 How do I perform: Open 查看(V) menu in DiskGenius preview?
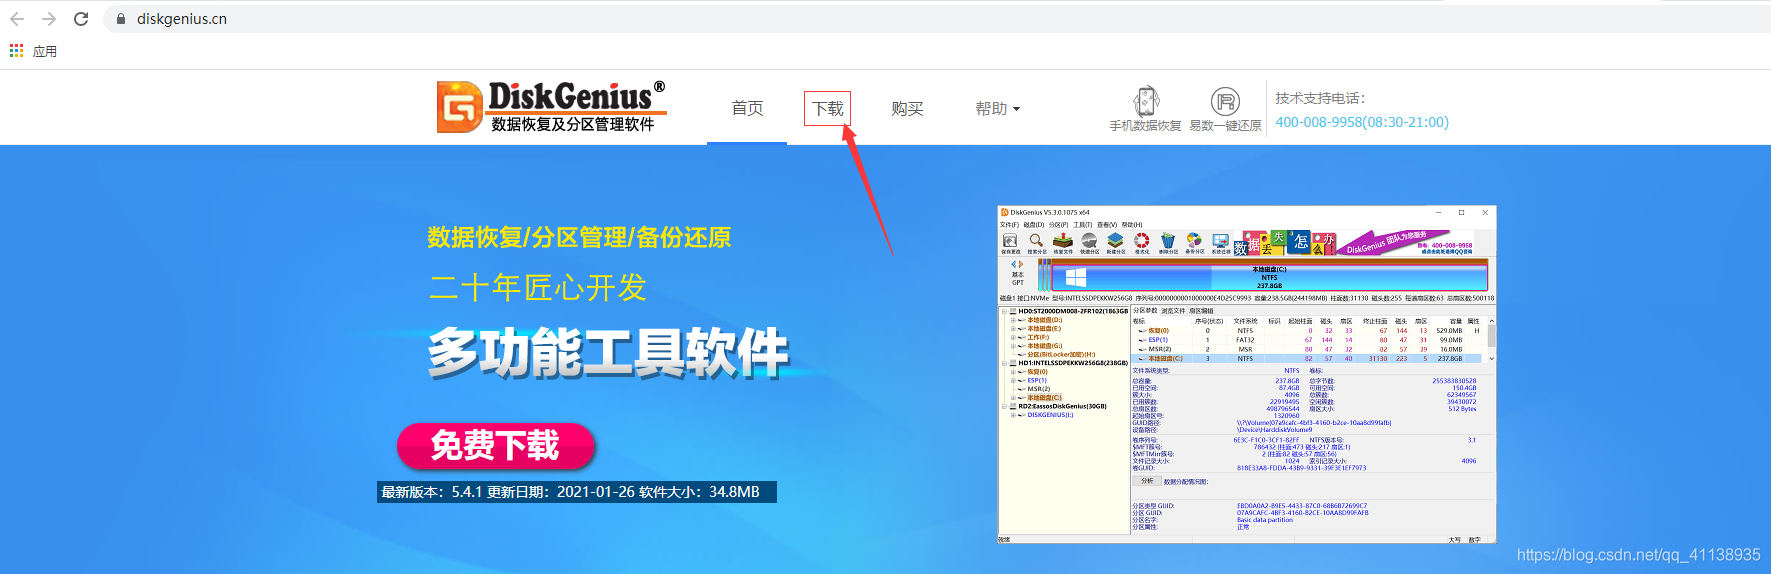coord(1107,225)
